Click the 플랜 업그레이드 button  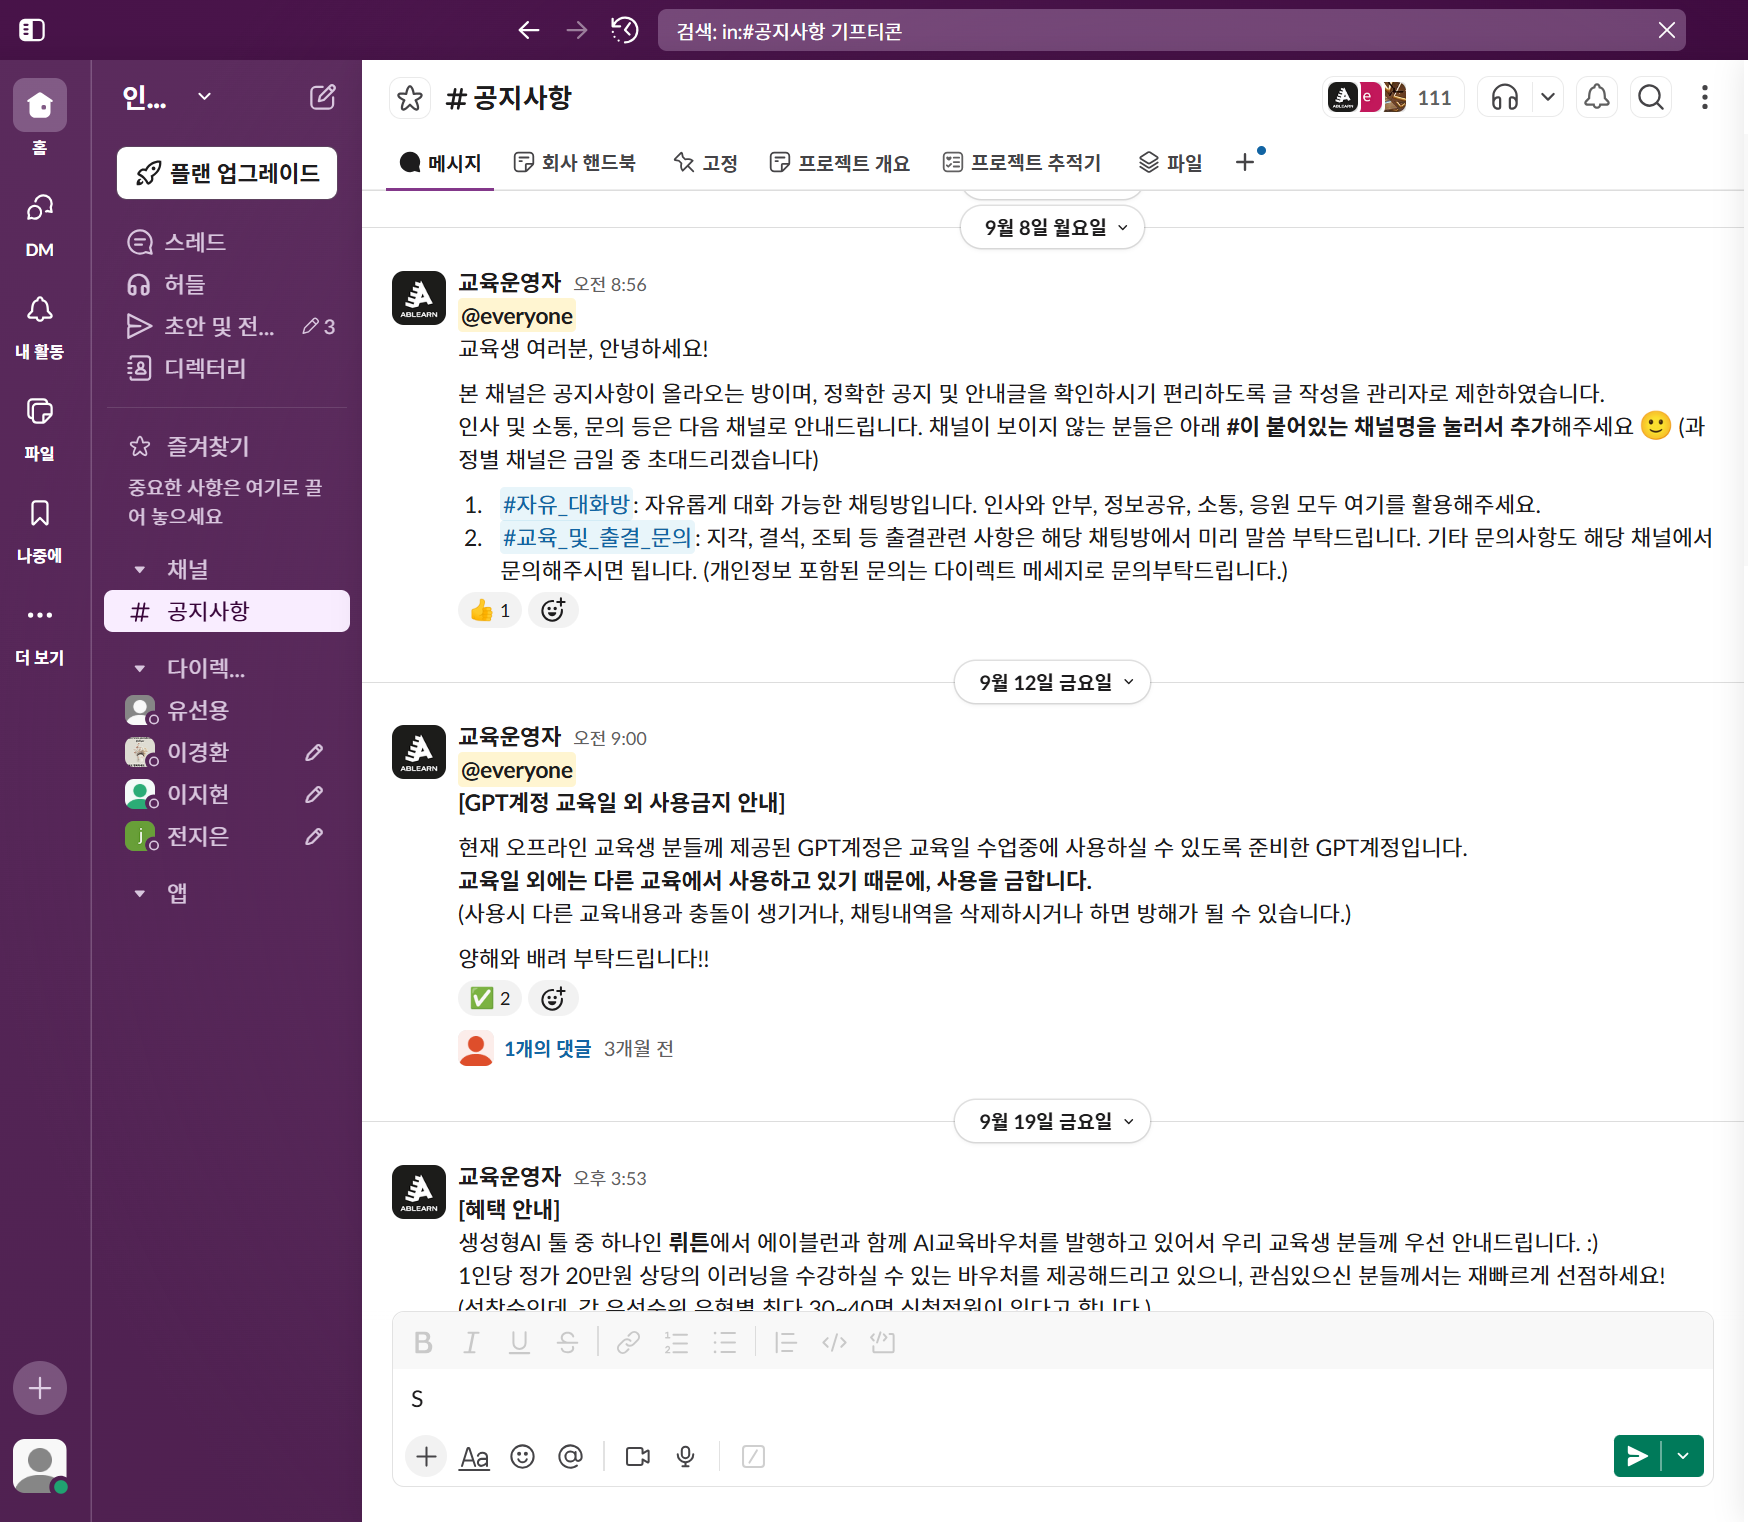227,173
